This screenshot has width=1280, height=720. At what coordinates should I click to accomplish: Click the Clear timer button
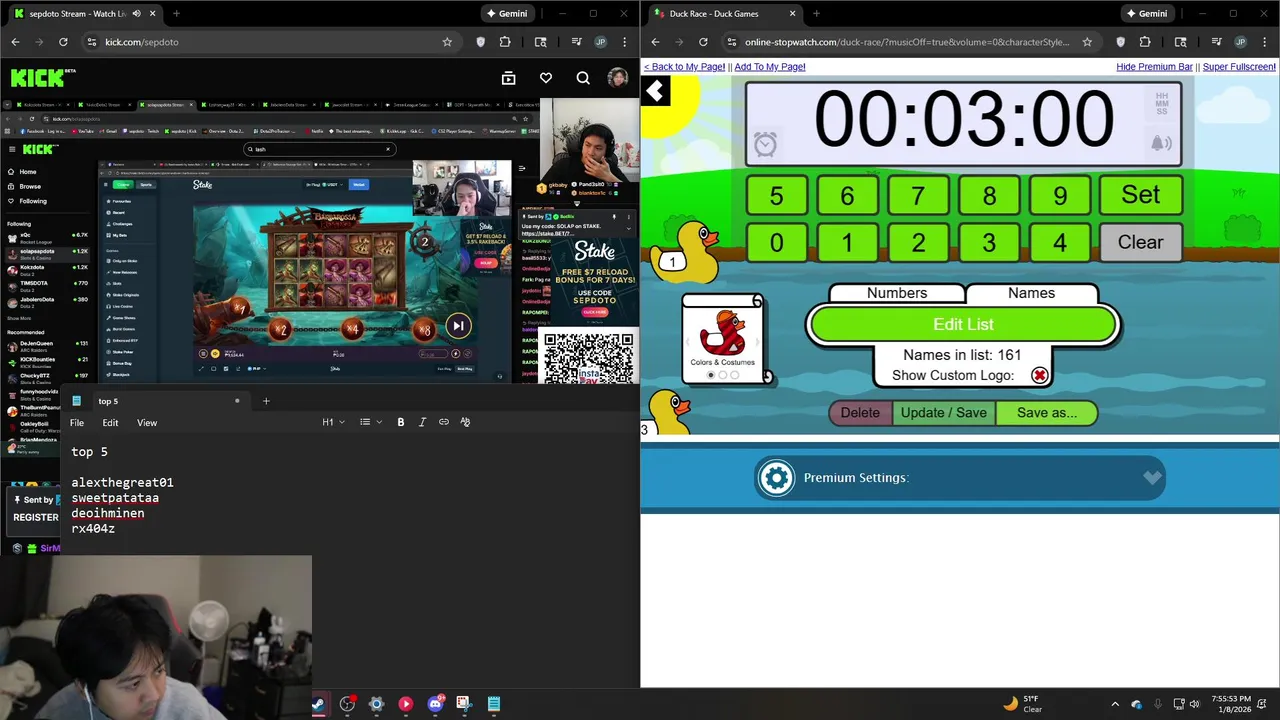click(x=1140, y=242)
